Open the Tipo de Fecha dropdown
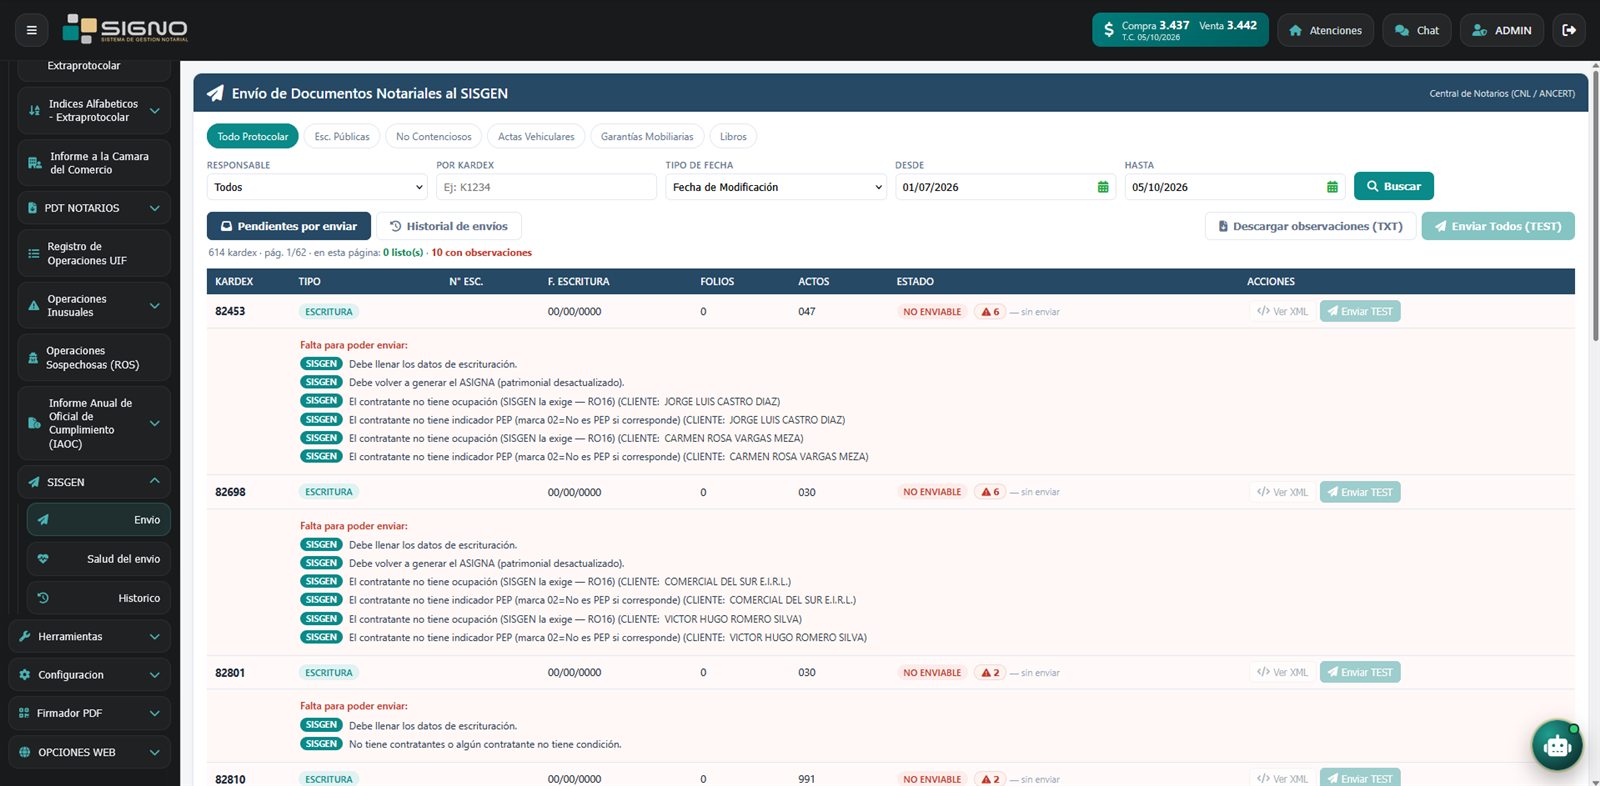 [x=776, y=187]
